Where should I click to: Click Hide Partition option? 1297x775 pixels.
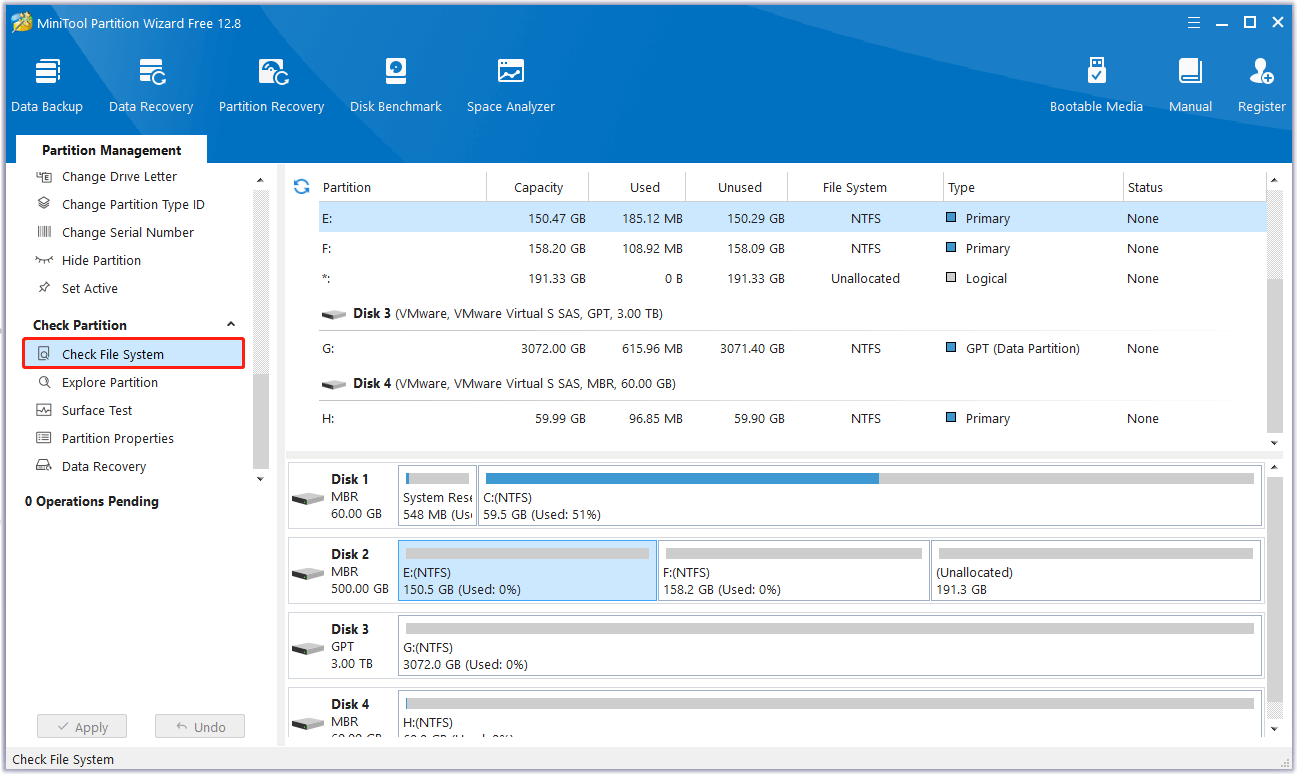point(101,261)
